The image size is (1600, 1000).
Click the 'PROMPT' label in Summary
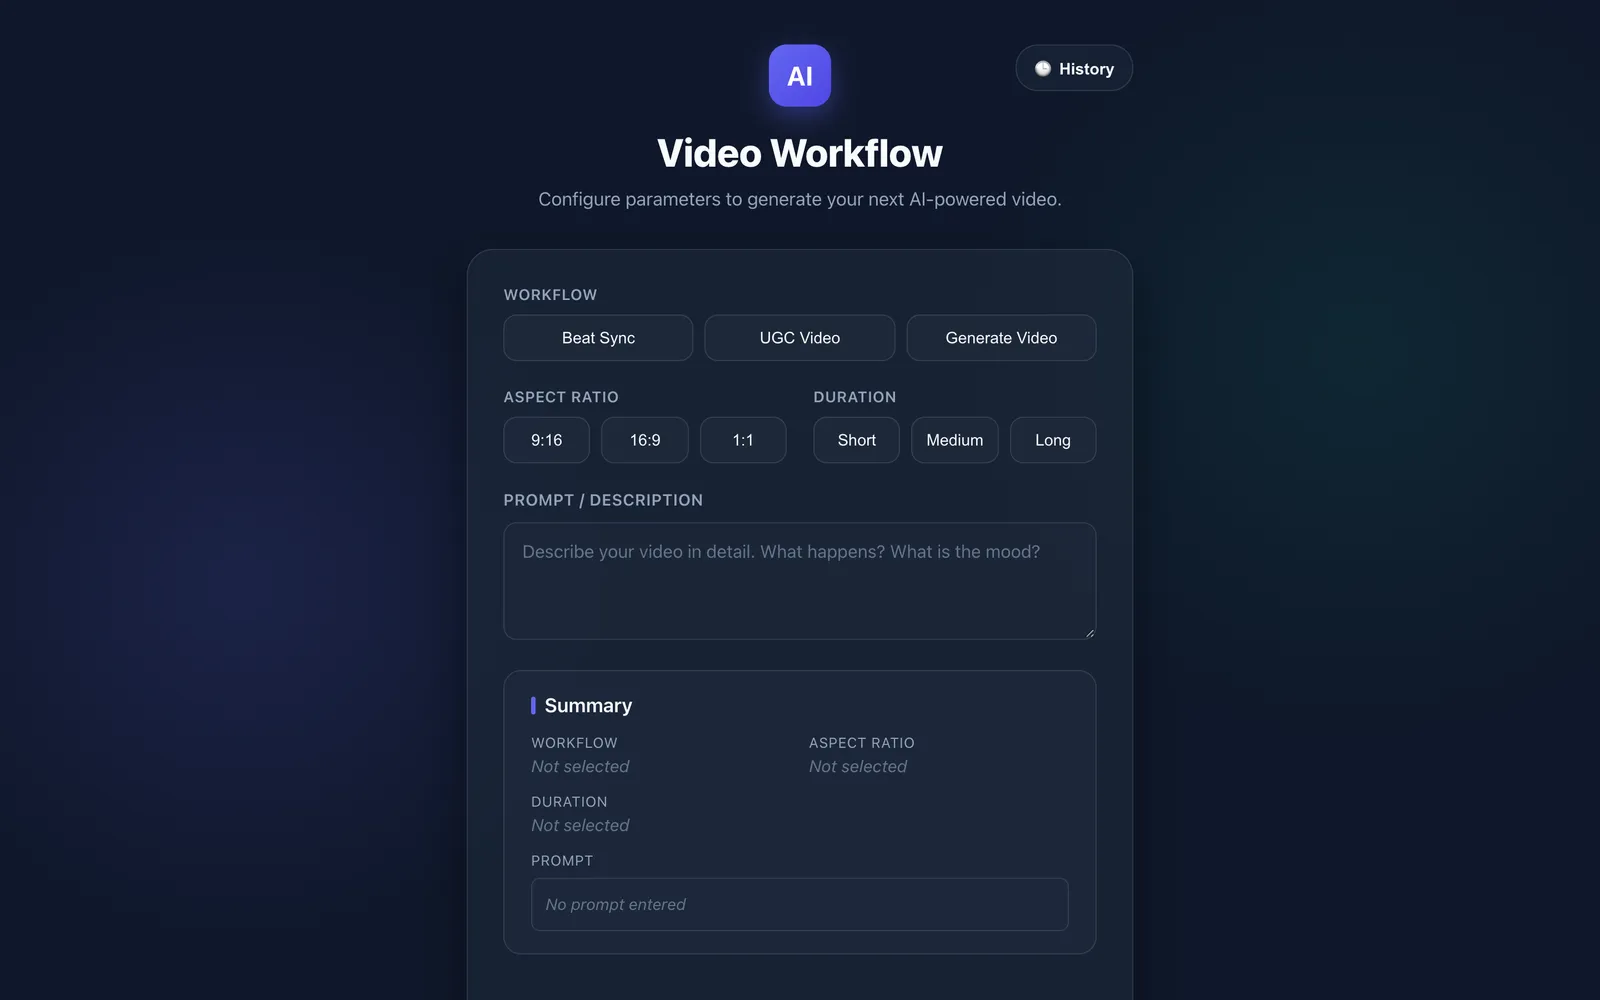tap(562, 861)
